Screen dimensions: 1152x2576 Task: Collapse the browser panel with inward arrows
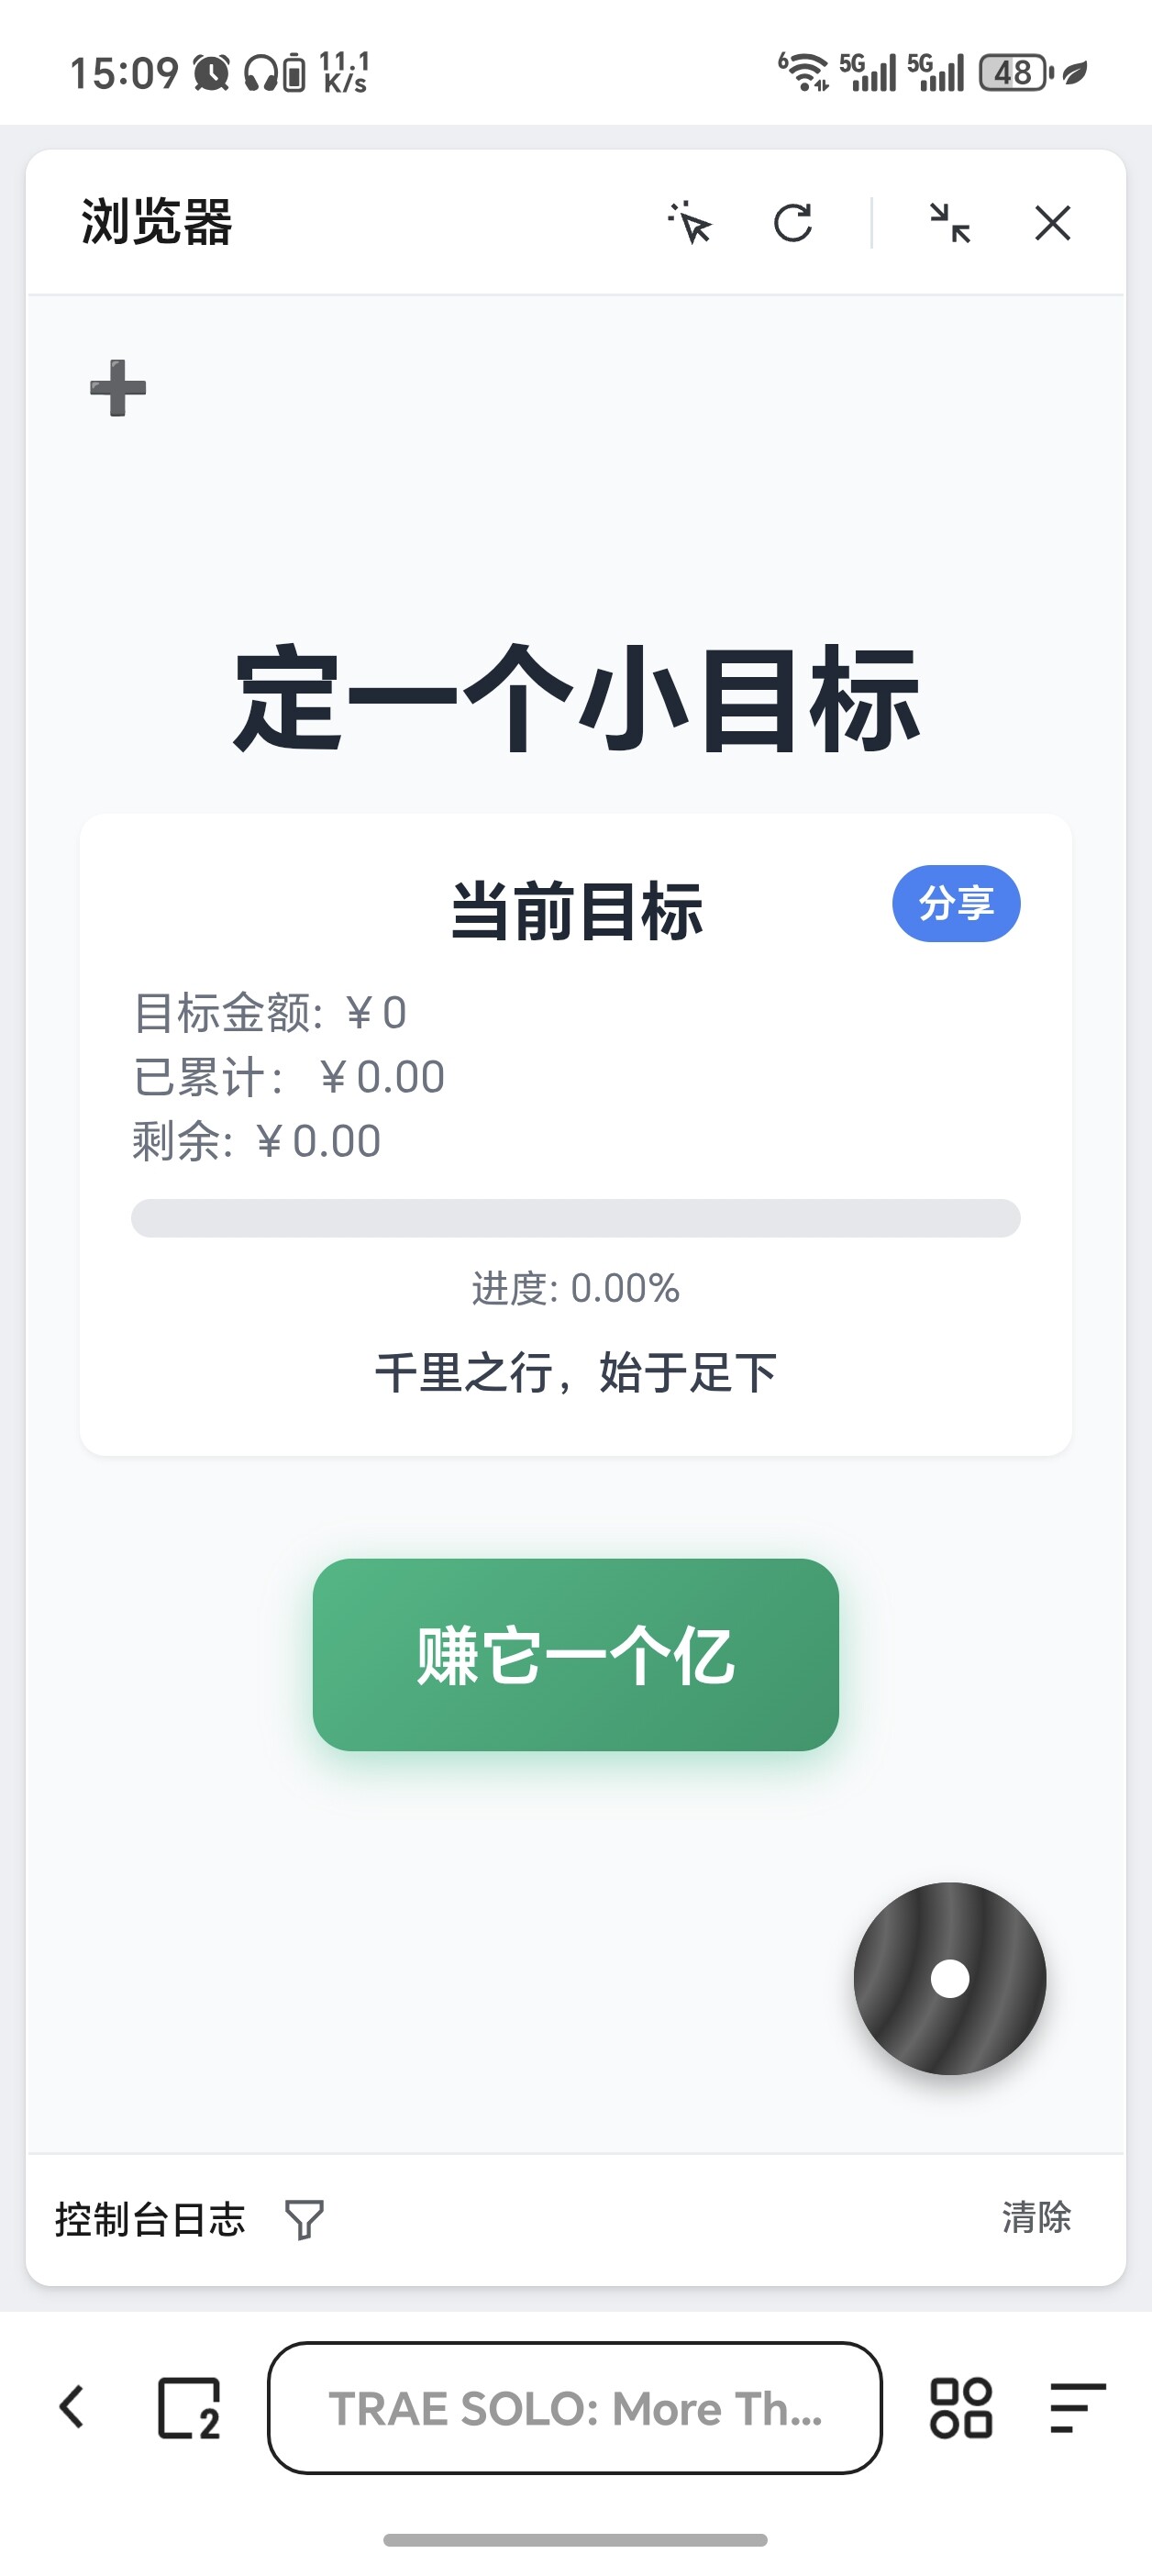(949, 223)
